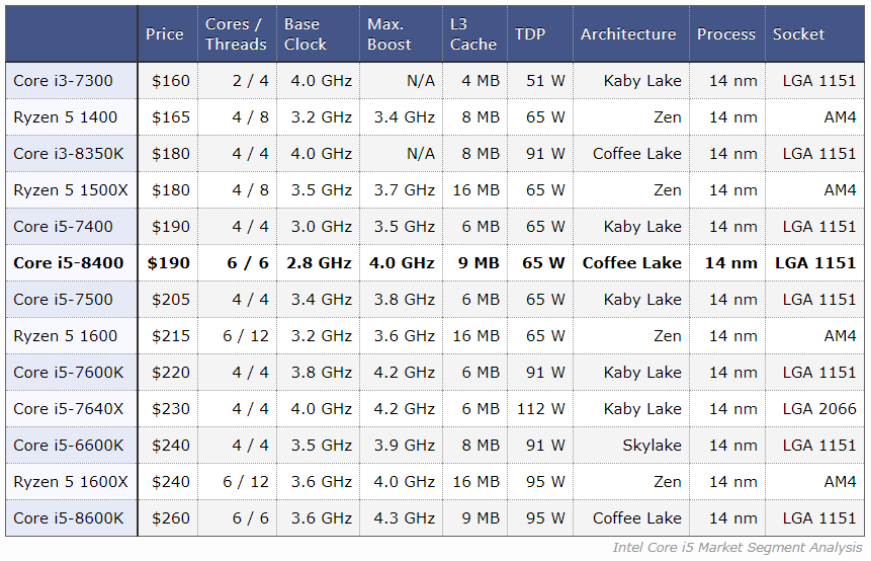Screen dimensions: 871x561
Task: Click the L3 Cache column header
Action: (x=473, y=34)
